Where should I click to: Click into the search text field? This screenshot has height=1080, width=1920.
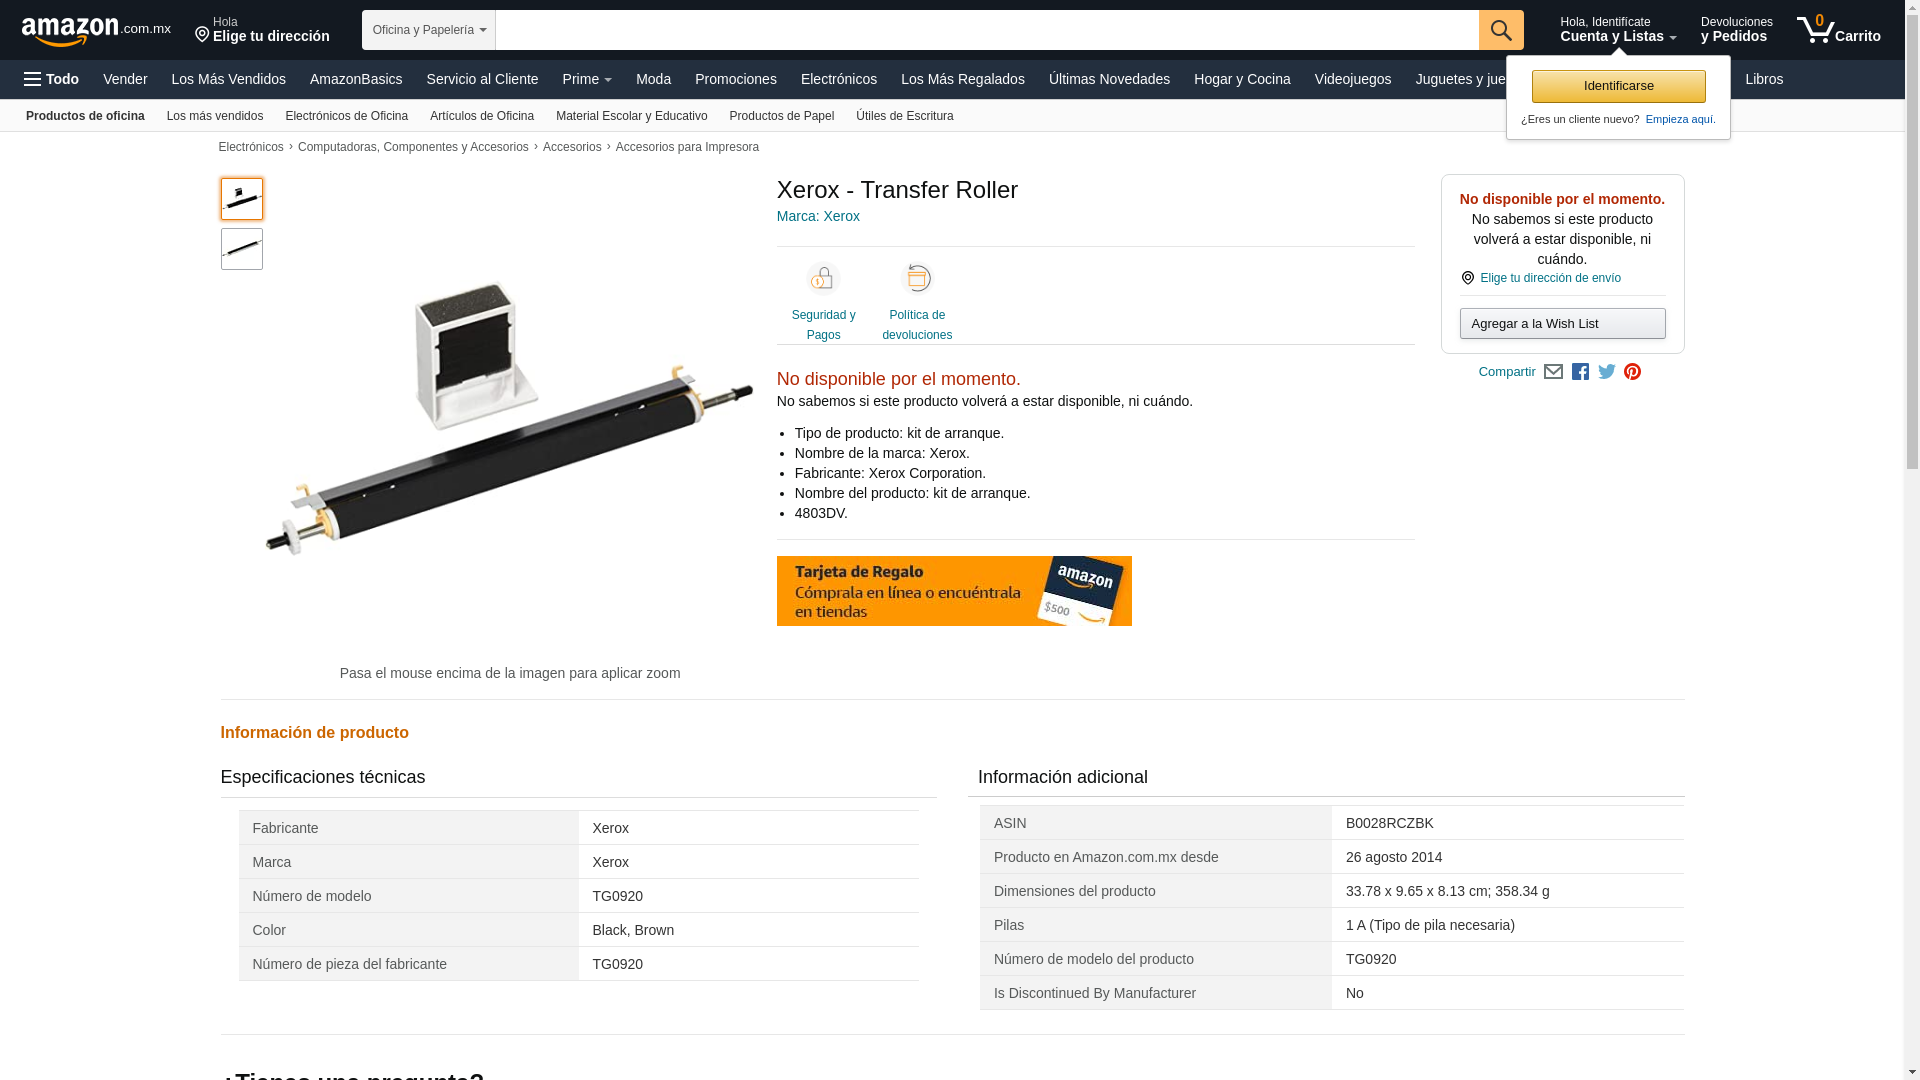pos(987,30)
